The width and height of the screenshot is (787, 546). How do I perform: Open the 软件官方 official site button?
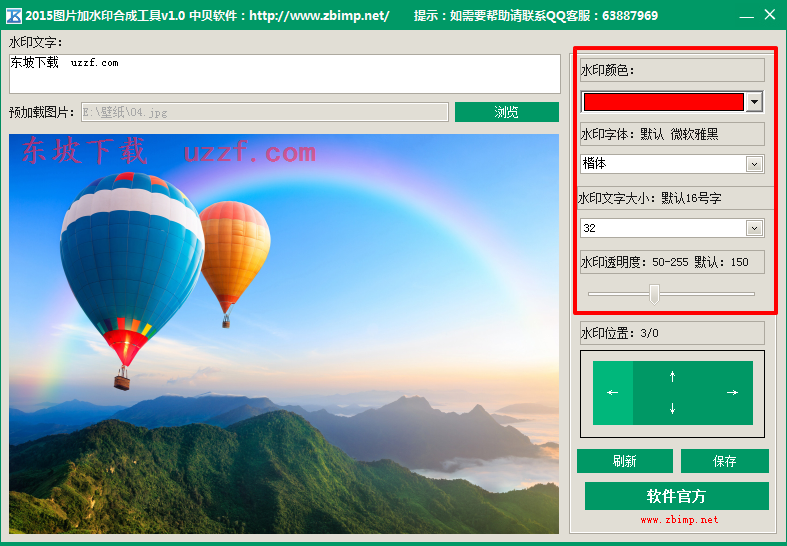677,496
